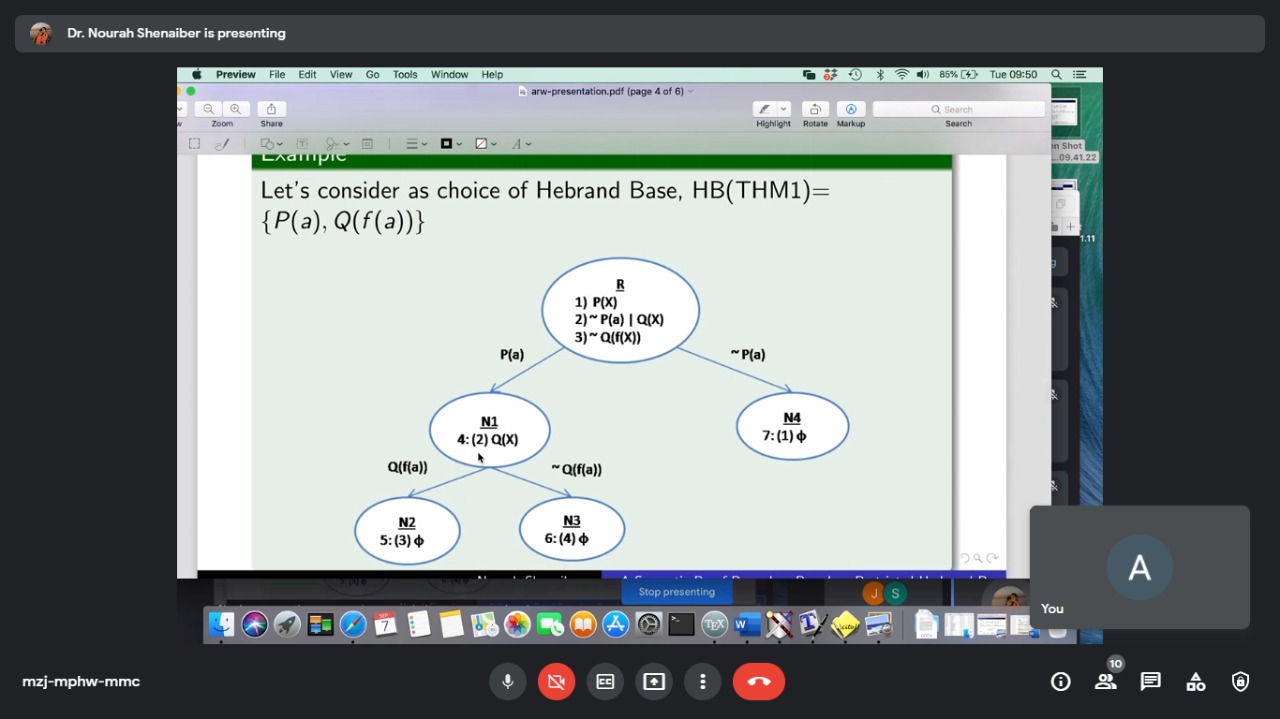Click the Stop presenting button
The width and height of the screenshot is (1280, 719).
pos(677,592)
